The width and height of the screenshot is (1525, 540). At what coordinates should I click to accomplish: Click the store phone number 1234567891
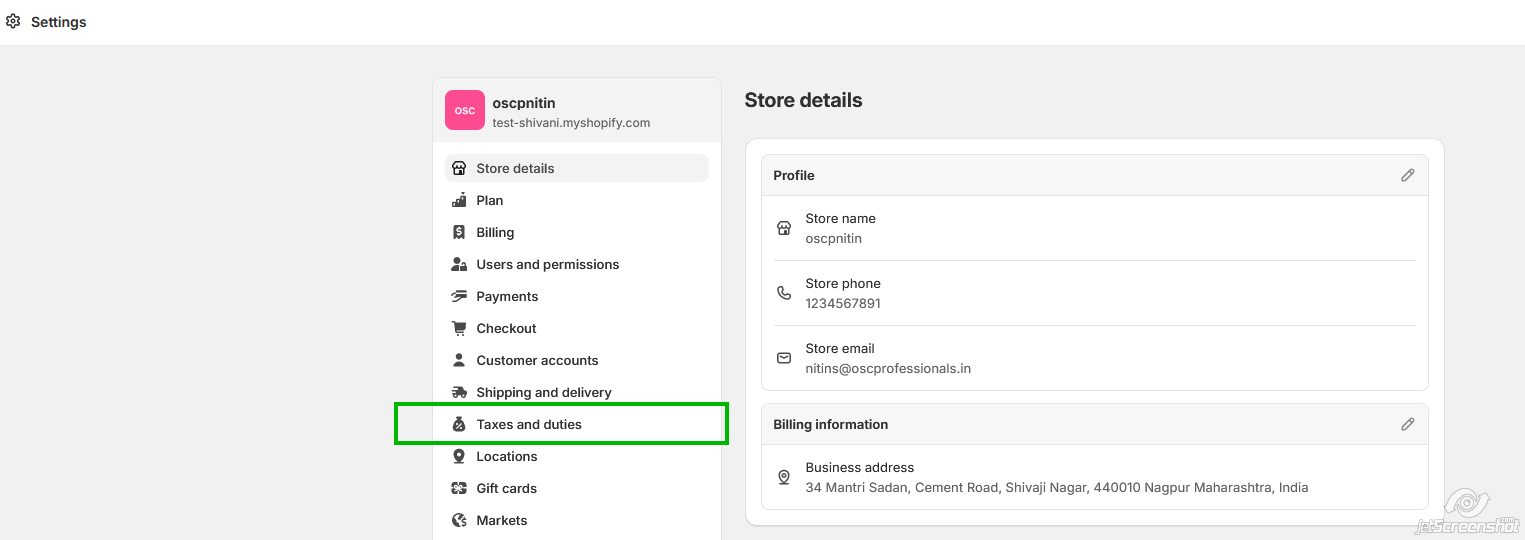point(842,303)
